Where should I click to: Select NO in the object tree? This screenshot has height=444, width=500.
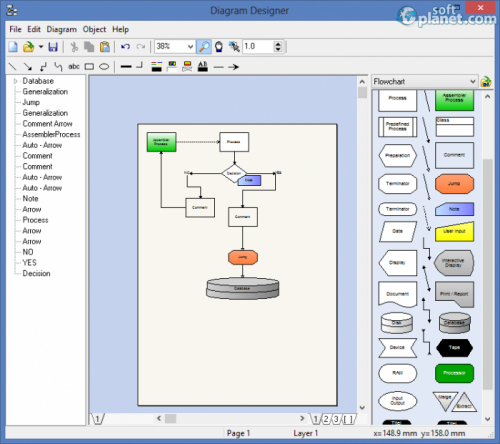28,252
